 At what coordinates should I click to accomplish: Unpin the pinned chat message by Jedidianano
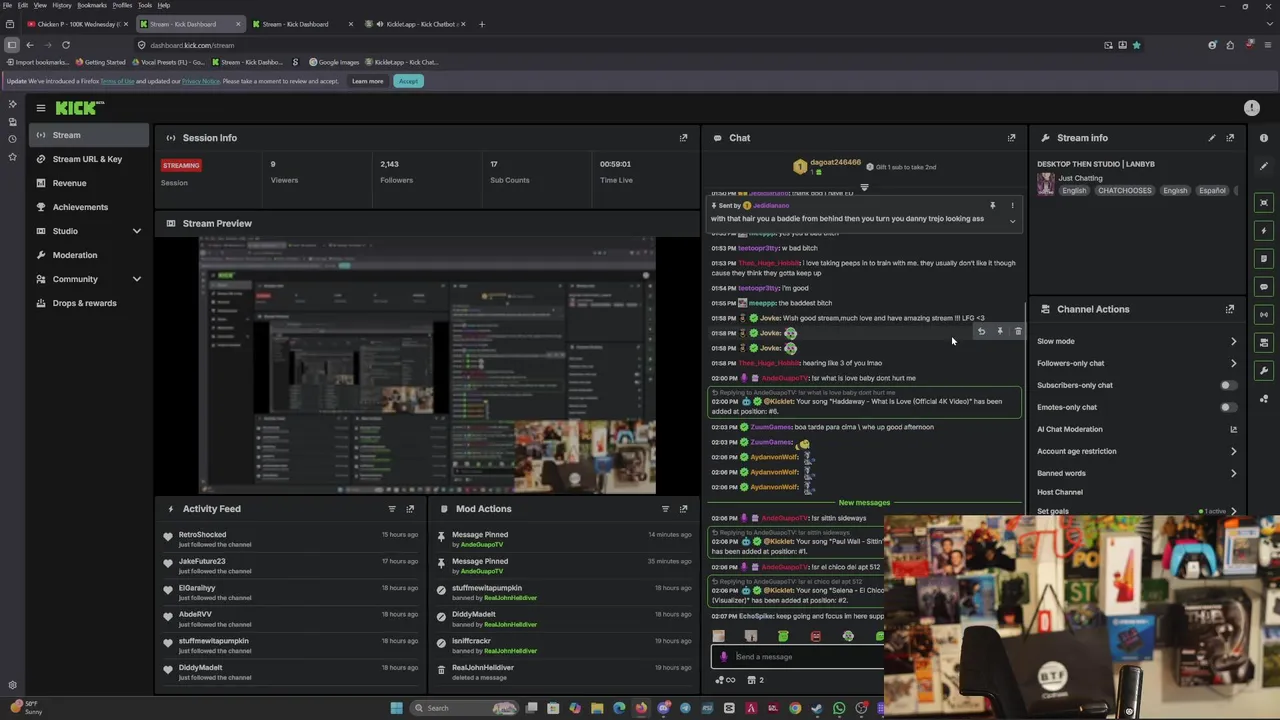point(992,205)
